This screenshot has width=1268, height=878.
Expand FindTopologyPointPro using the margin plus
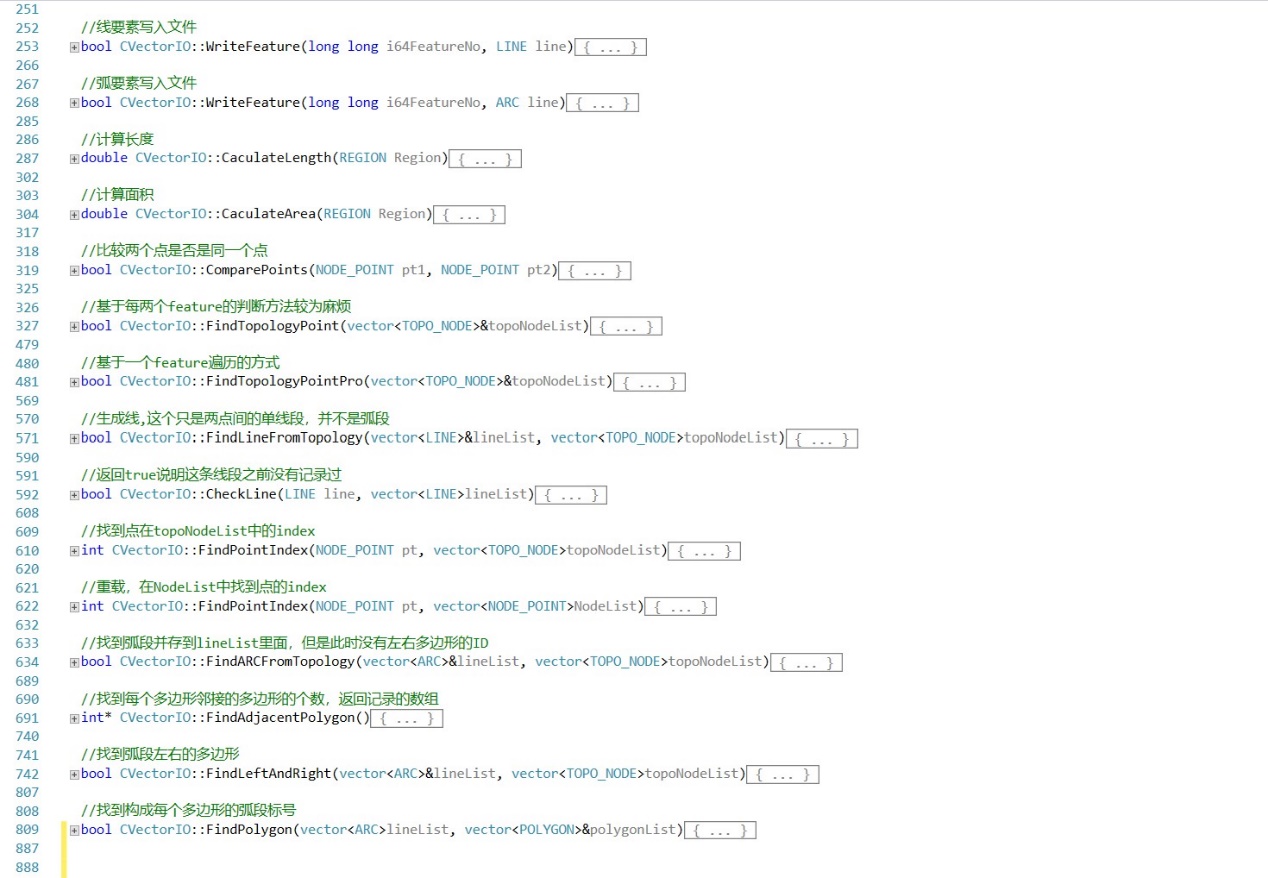(x=74, y=383)
